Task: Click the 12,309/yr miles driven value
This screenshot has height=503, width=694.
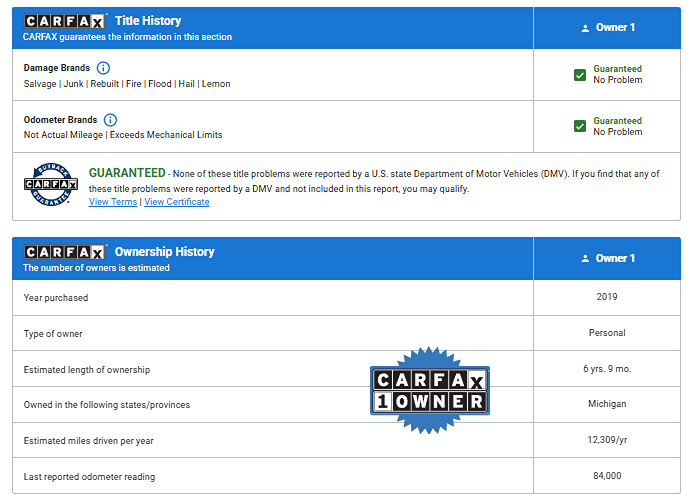Action: (607, 441)
